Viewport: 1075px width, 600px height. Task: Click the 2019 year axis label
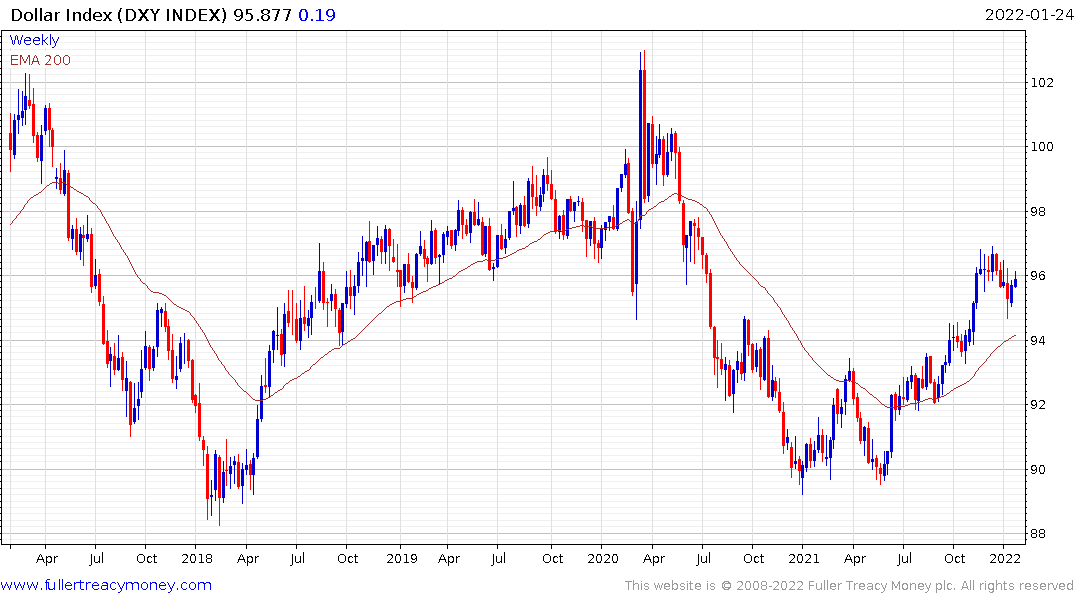[402, 558]
